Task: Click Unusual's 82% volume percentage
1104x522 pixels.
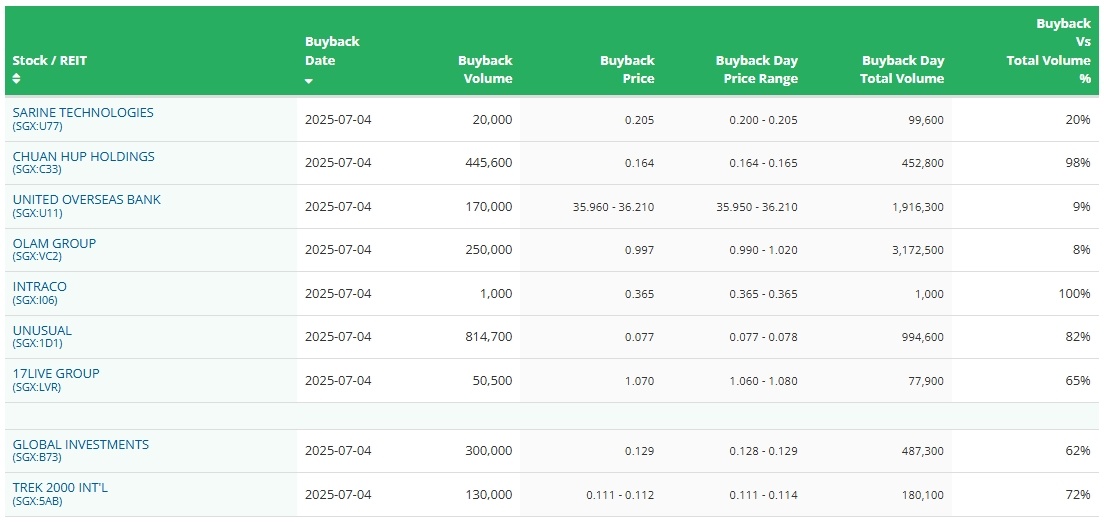Action: click(1078, 337)
